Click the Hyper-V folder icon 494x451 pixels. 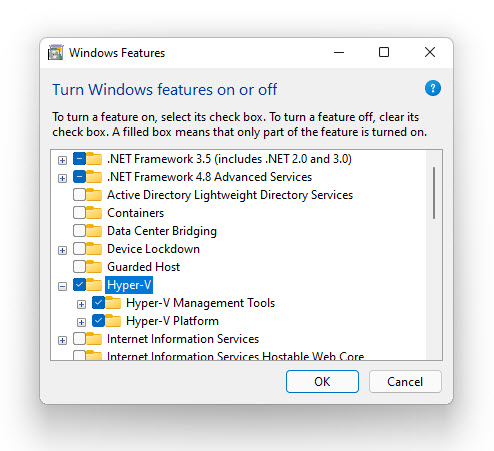[x=94, y=285]
